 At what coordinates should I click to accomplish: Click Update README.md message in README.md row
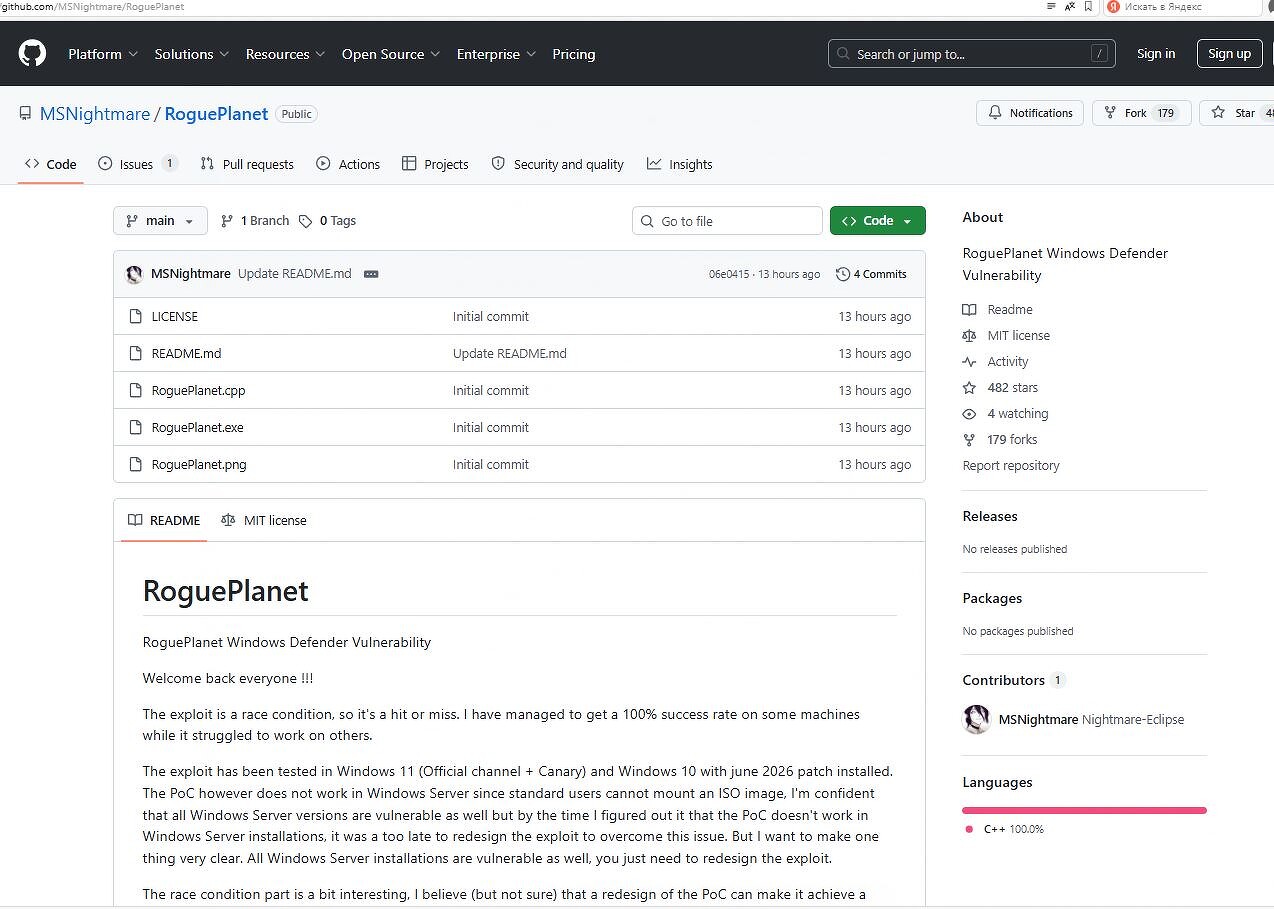[x=510, y=353]
